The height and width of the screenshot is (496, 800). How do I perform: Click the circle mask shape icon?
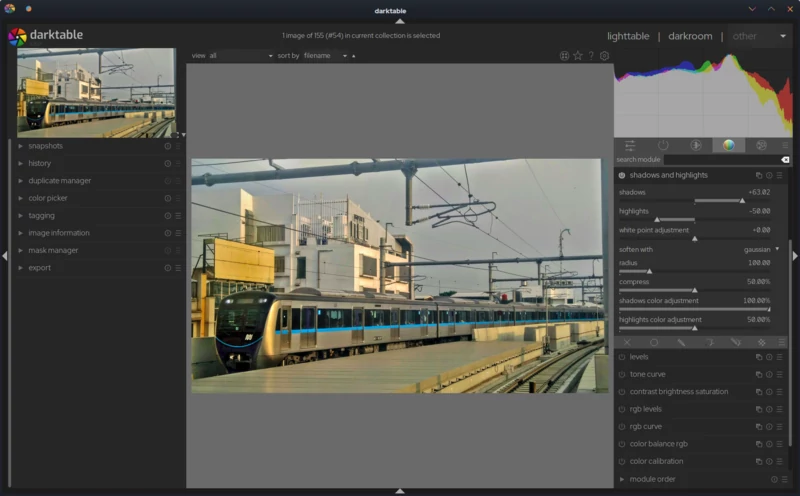point(654,342)
